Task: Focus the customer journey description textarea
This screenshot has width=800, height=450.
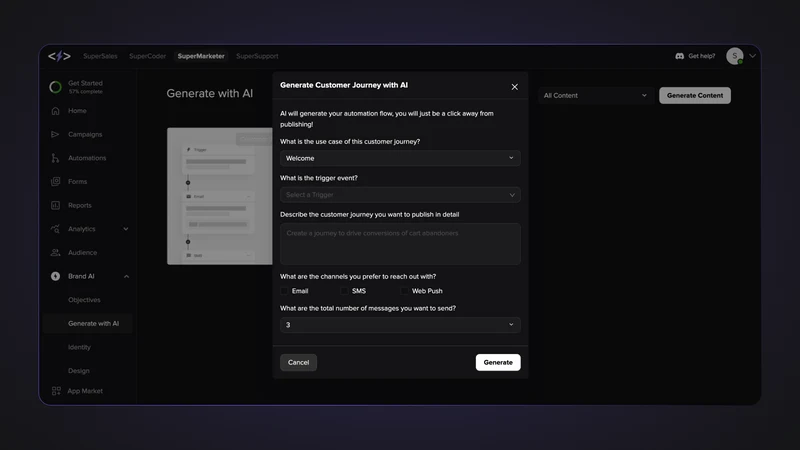Action: tap(400, 244)
